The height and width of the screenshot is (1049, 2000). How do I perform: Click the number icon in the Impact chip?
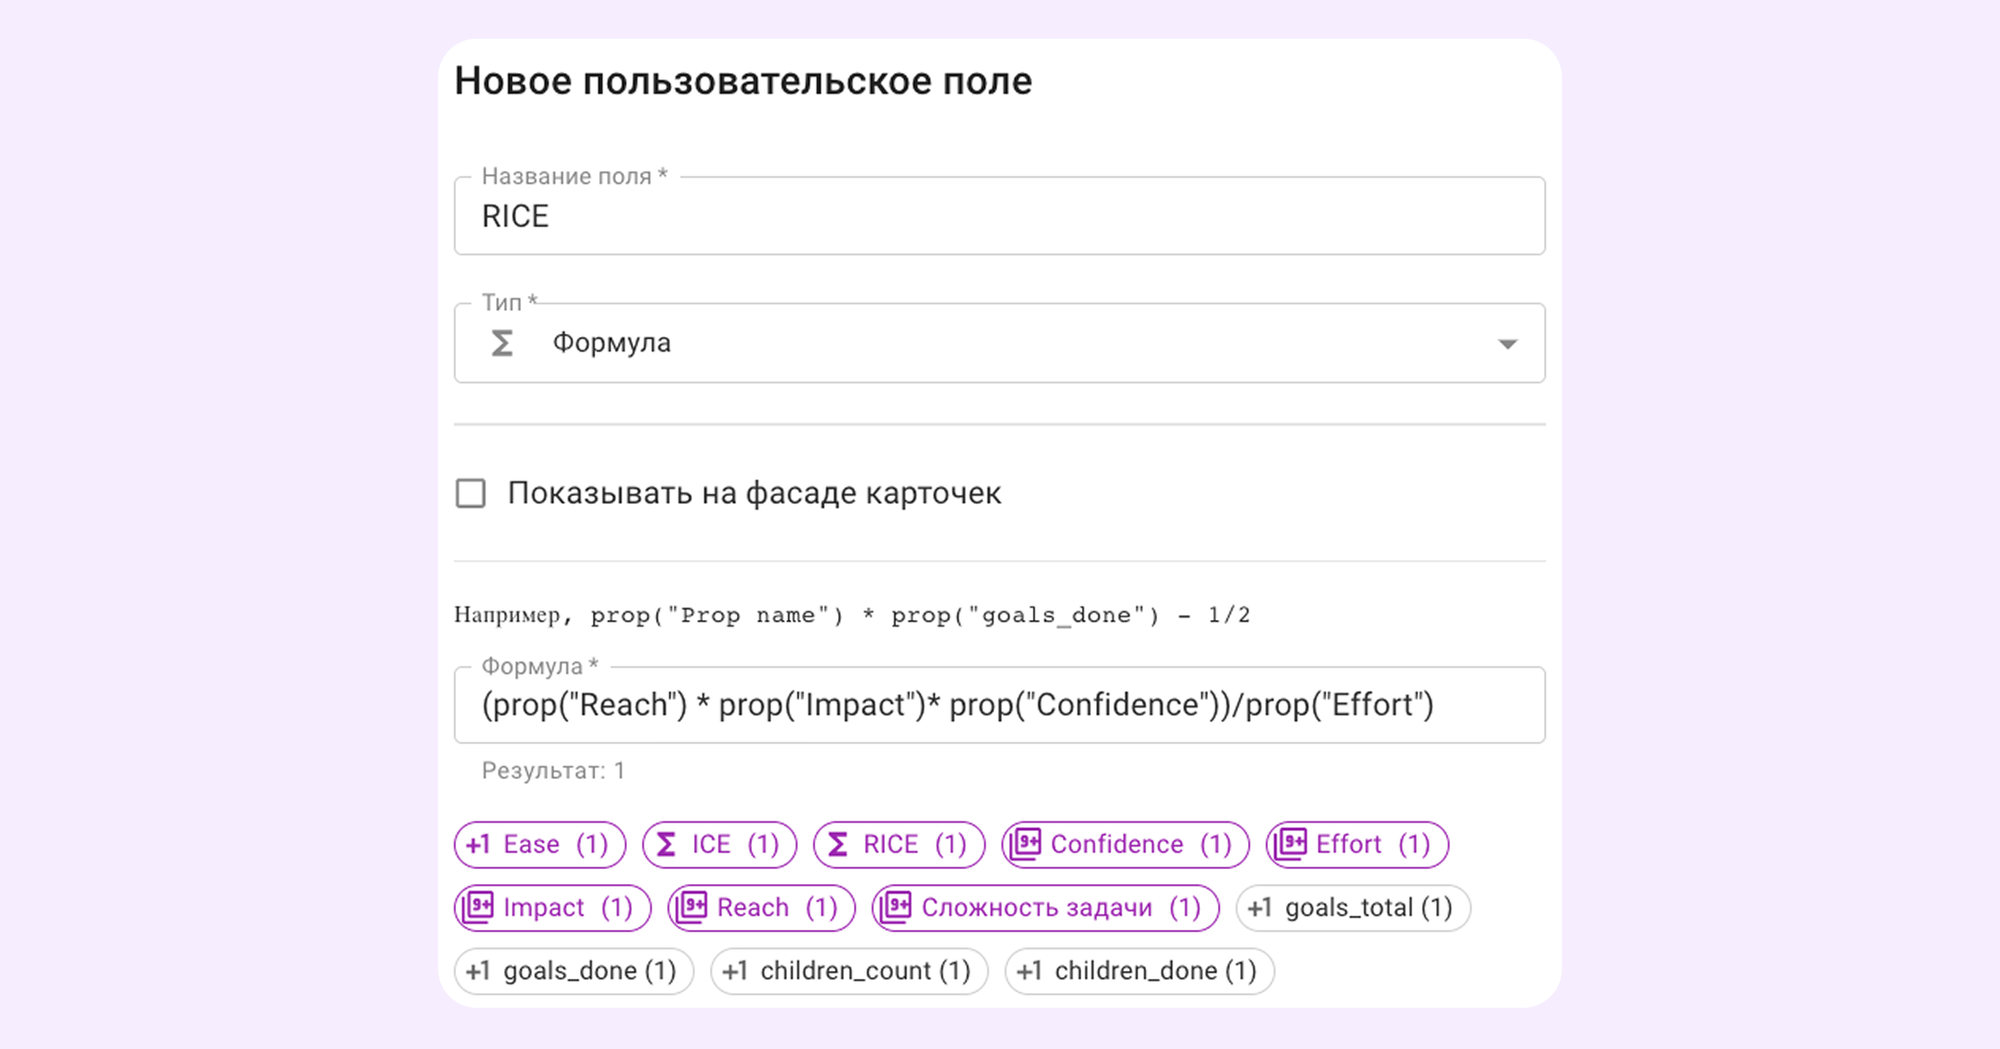478,908
